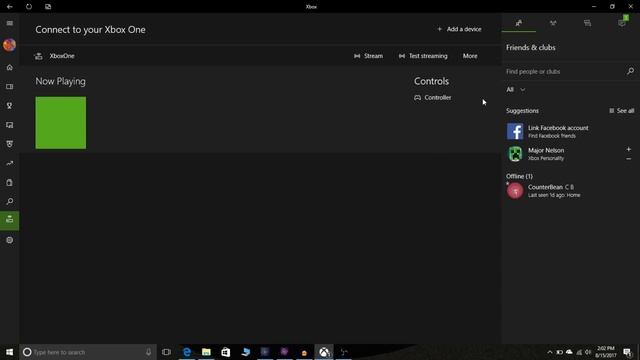Screen dimensions: 640x360
Task: Click the Cortana microphone icon
Action: 149,352
